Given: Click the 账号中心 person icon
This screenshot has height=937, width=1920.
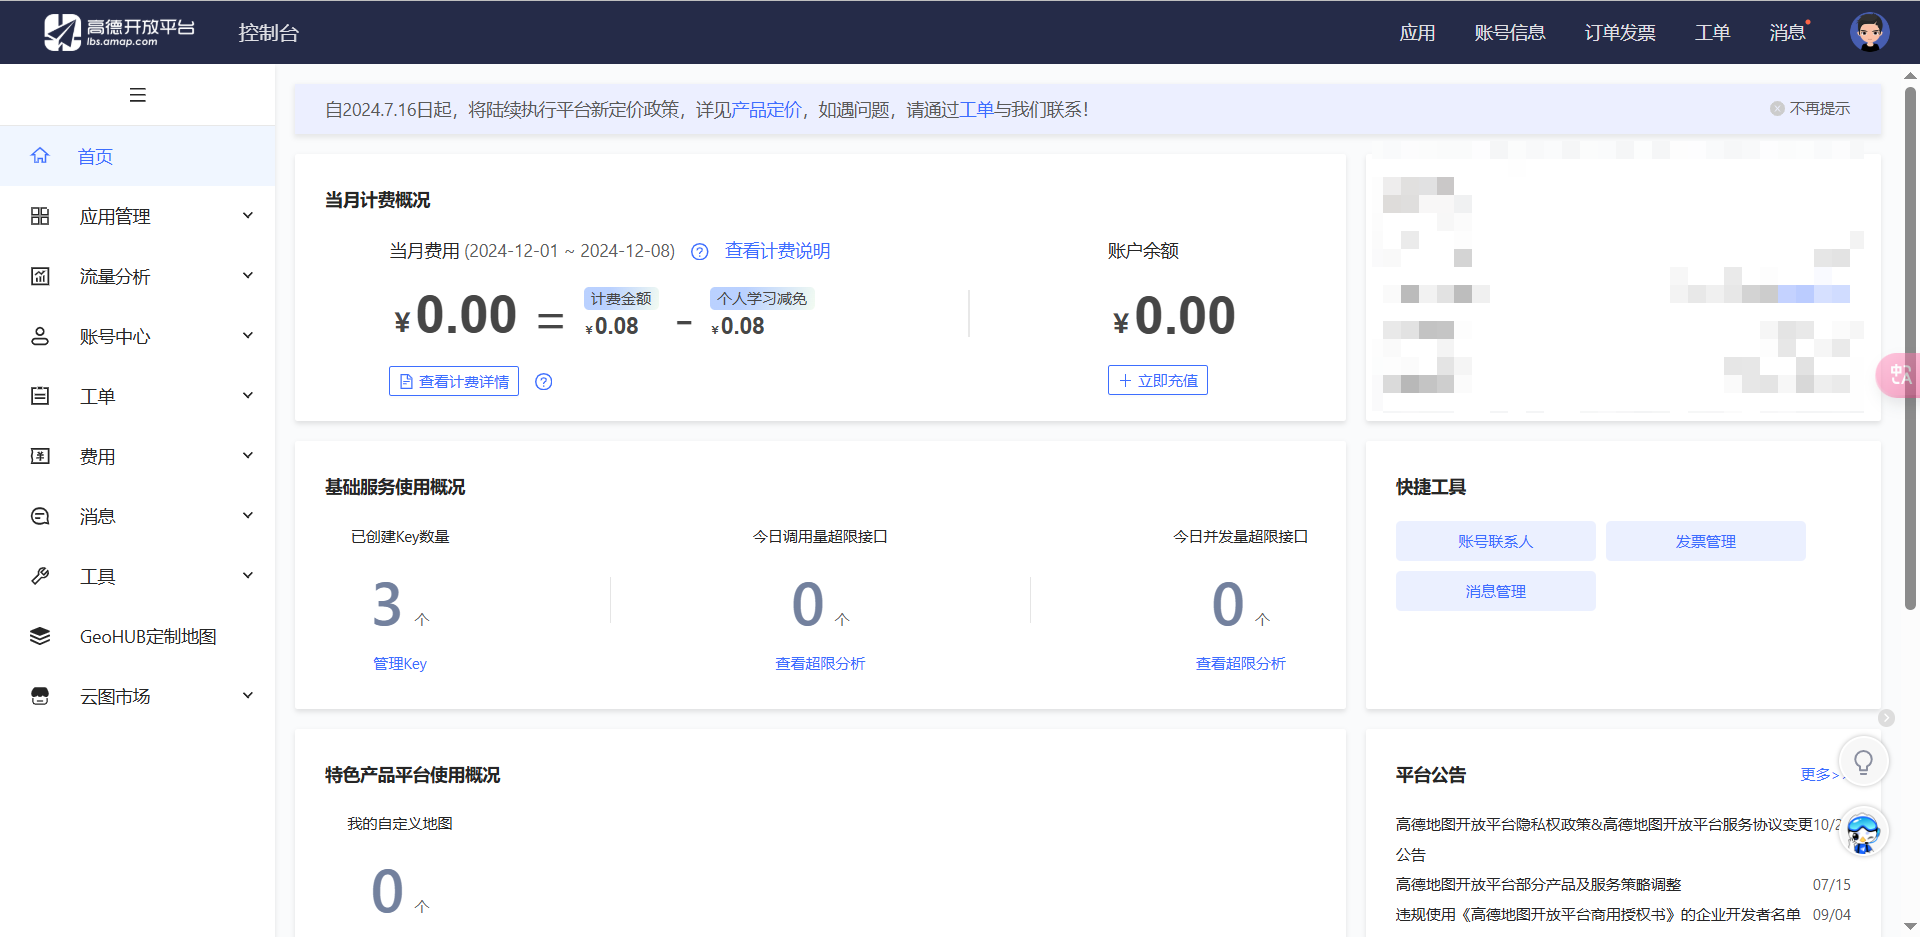Looking at the screenshot, I should click(40, 336).
